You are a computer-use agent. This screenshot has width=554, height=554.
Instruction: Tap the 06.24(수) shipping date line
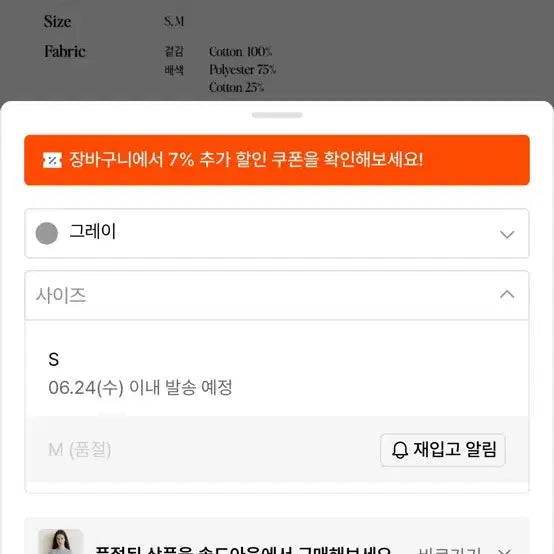pyautogui.click(x=140, y=388)
